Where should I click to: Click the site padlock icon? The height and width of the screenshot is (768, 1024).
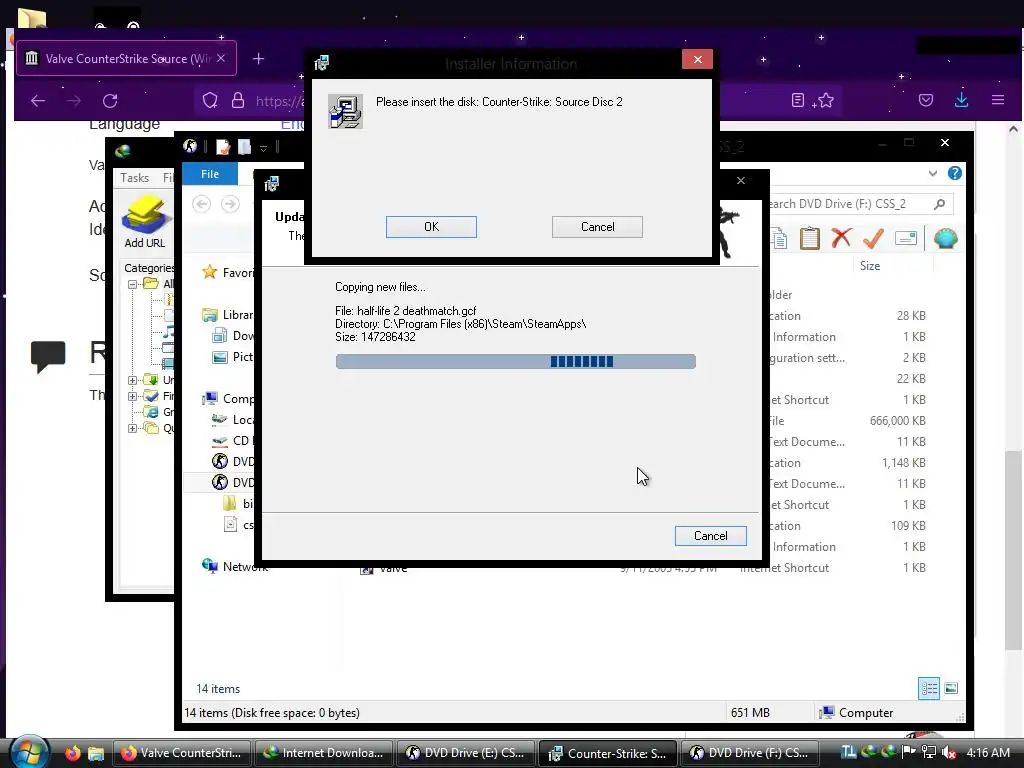click(x=238, y=101)
